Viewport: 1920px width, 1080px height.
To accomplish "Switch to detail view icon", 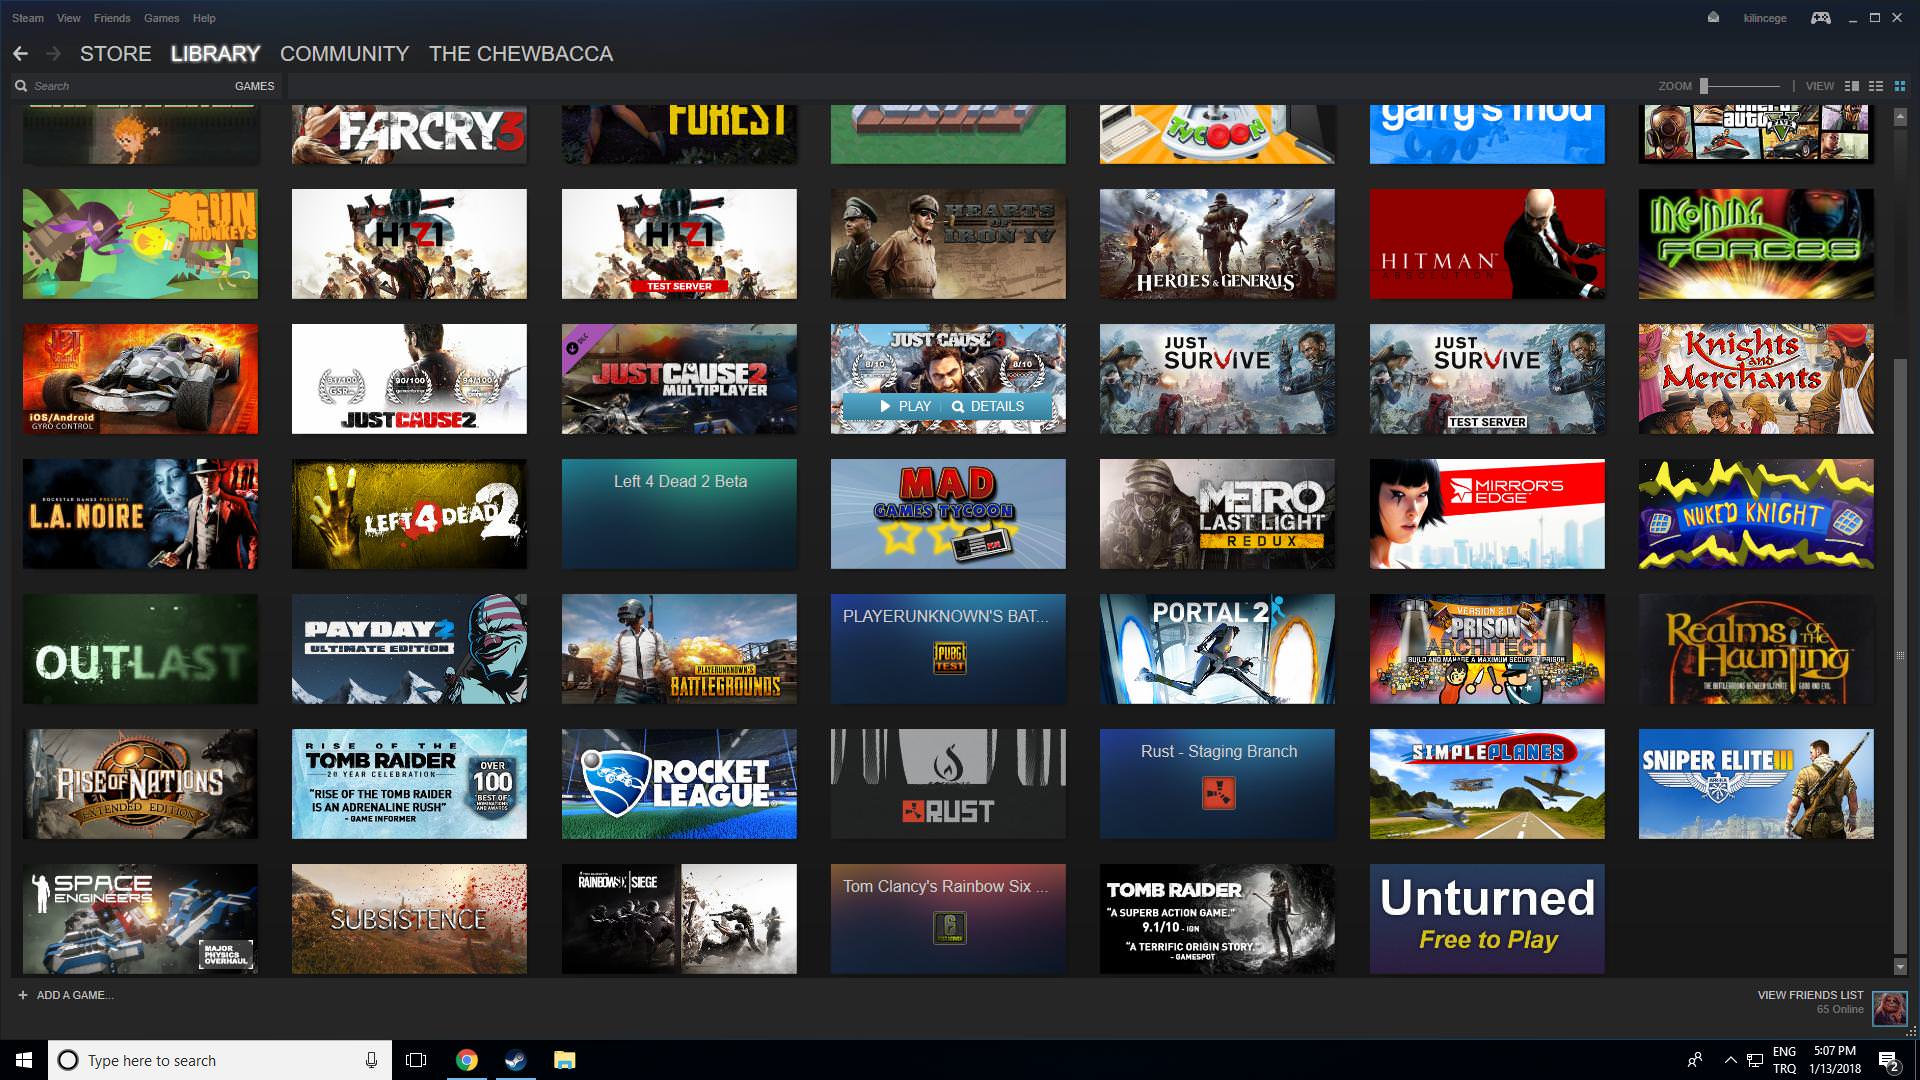I will click(x=1852, y=86).
